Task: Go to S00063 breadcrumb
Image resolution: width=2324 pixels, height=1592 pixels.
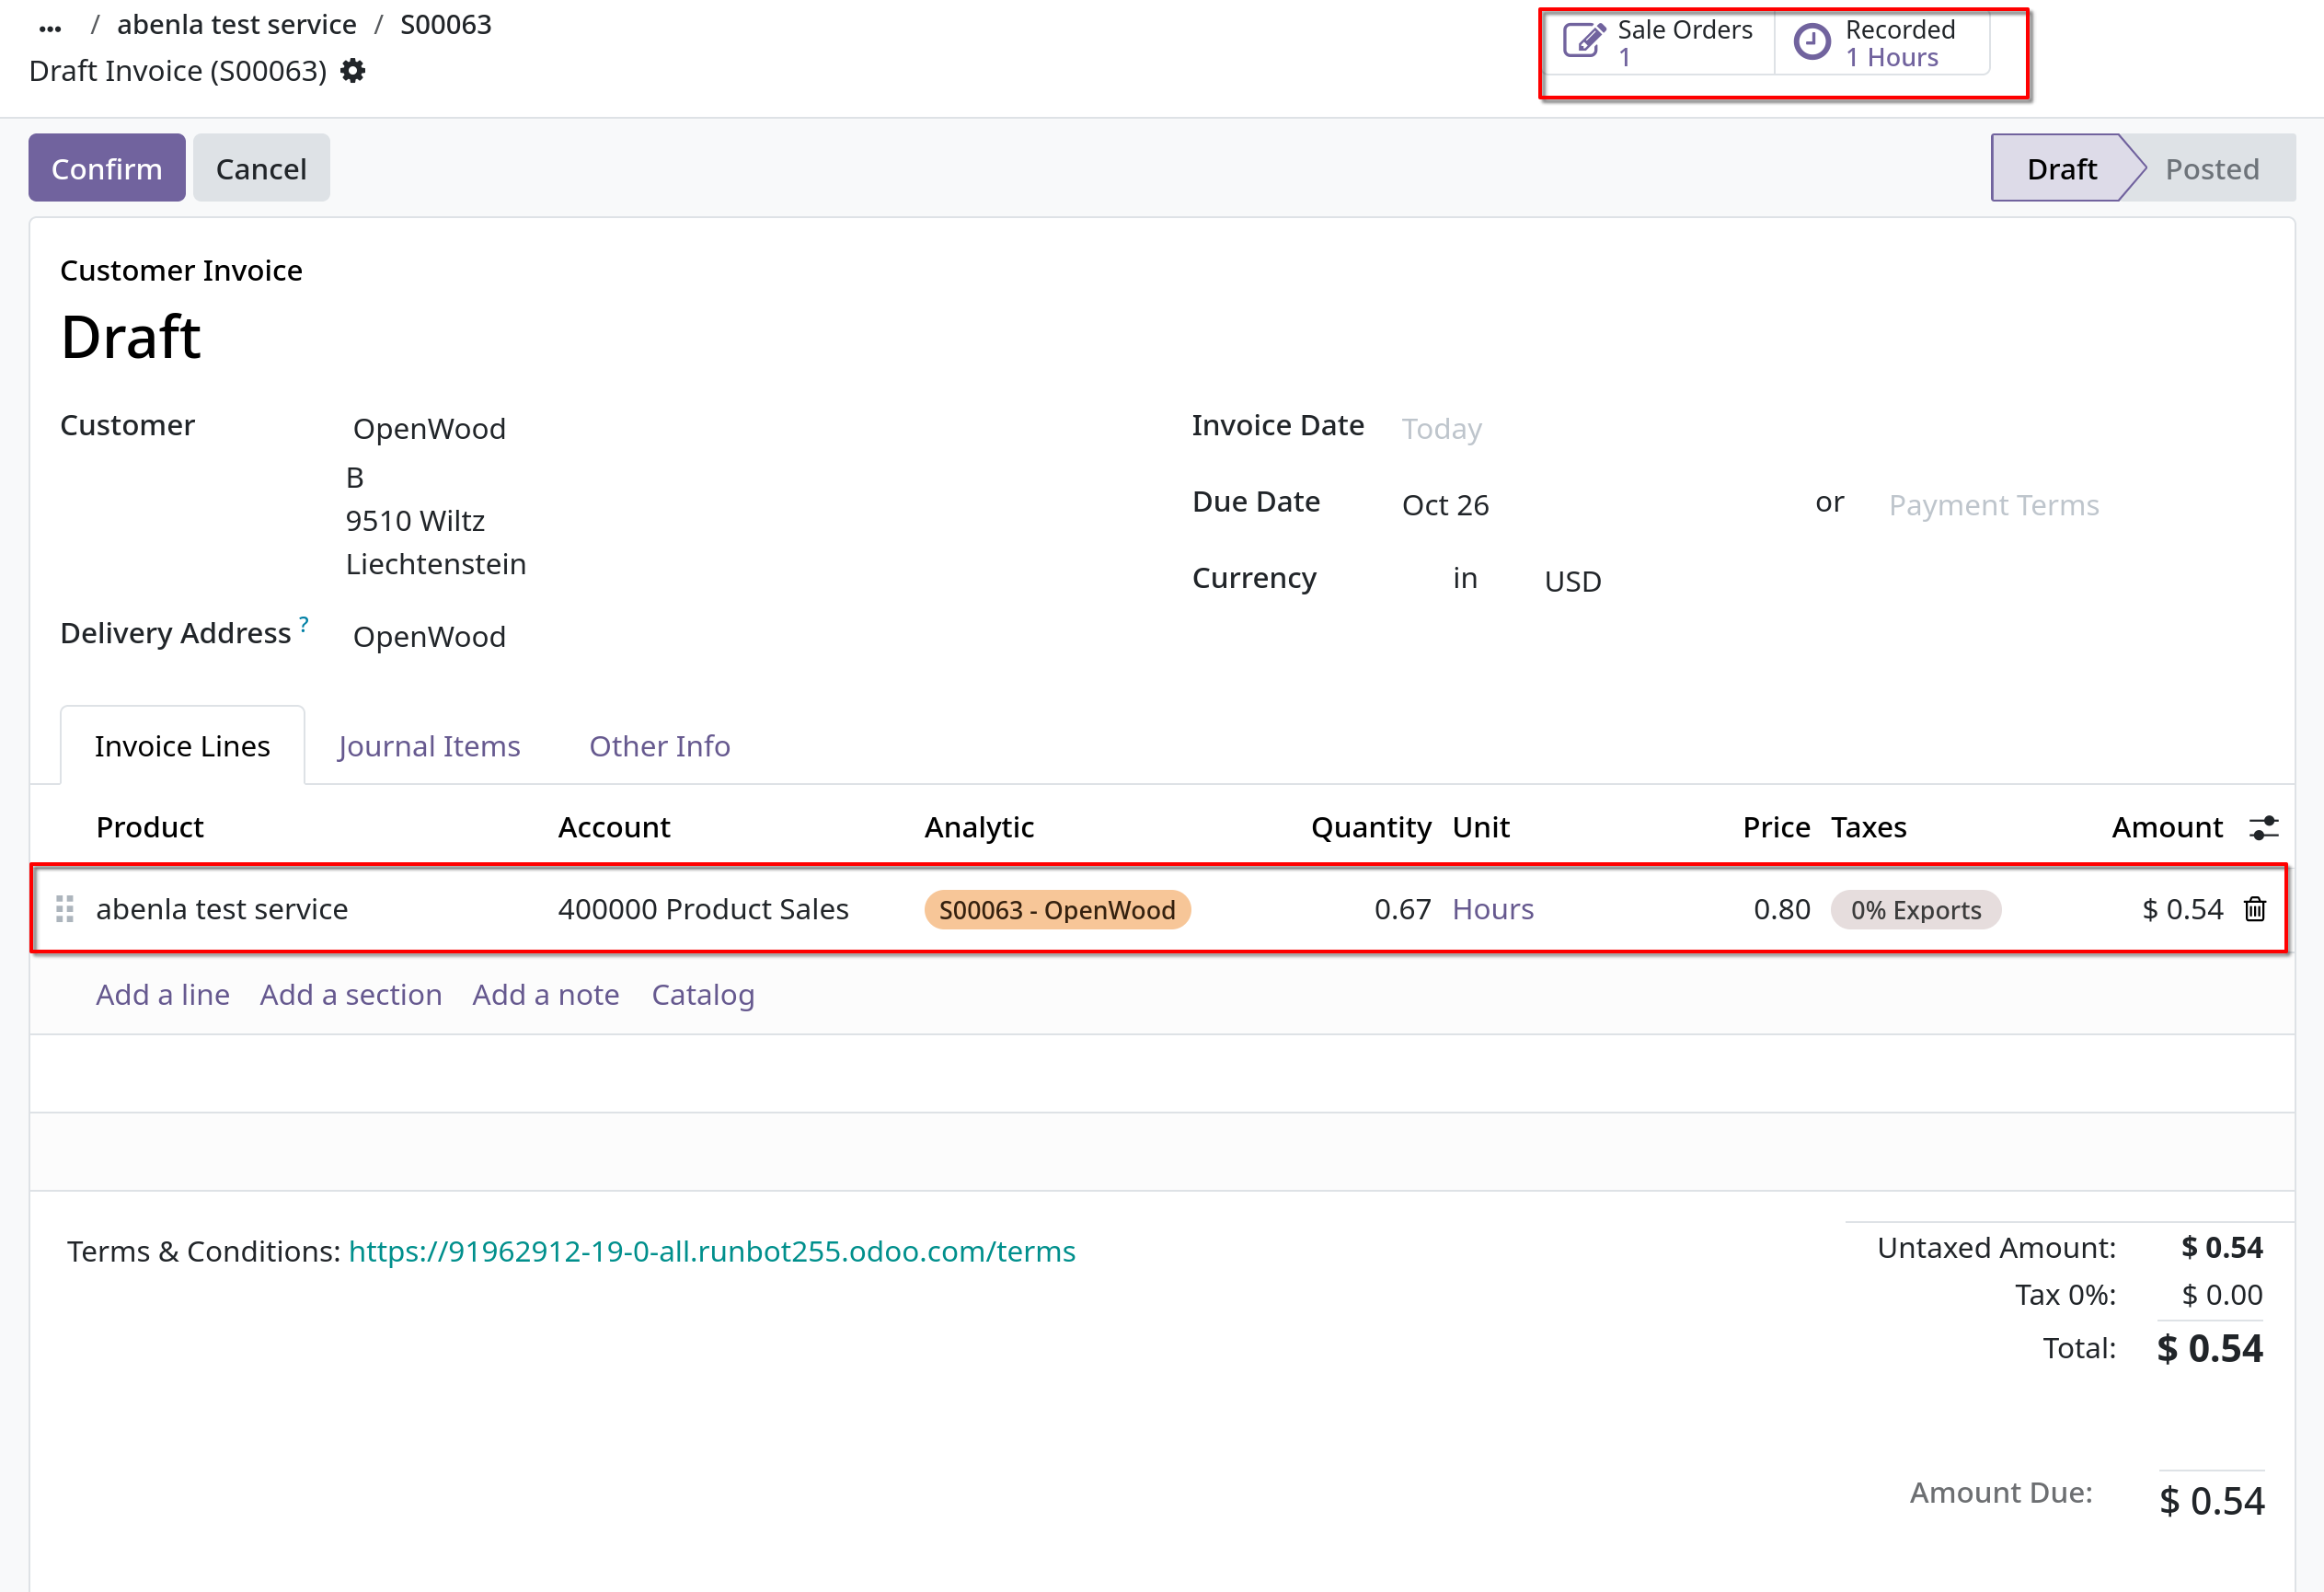Action: click(446, 24)
